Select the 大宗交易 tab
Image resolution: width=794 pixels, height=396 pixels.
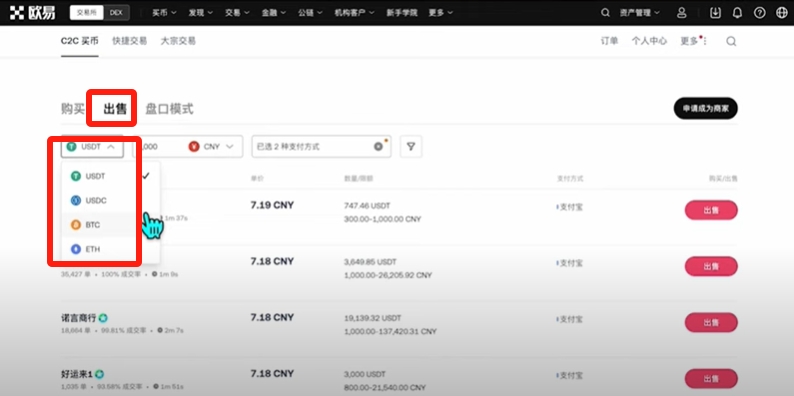point(178,41)
